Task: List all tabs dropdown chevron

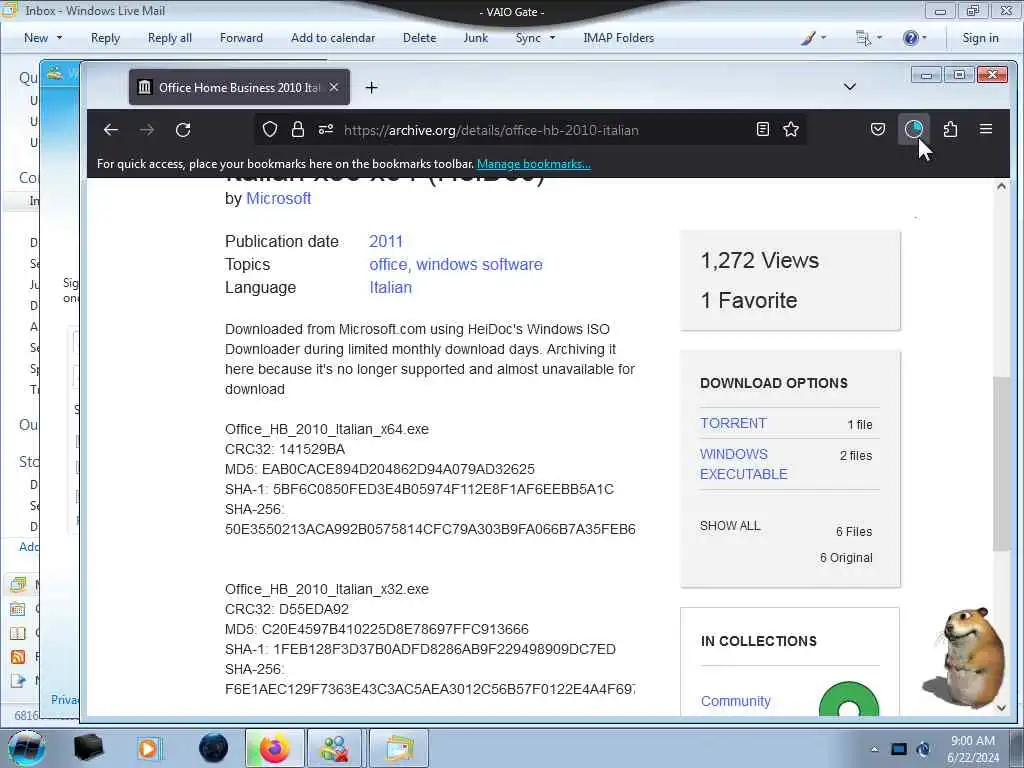Action: [850, 87]
